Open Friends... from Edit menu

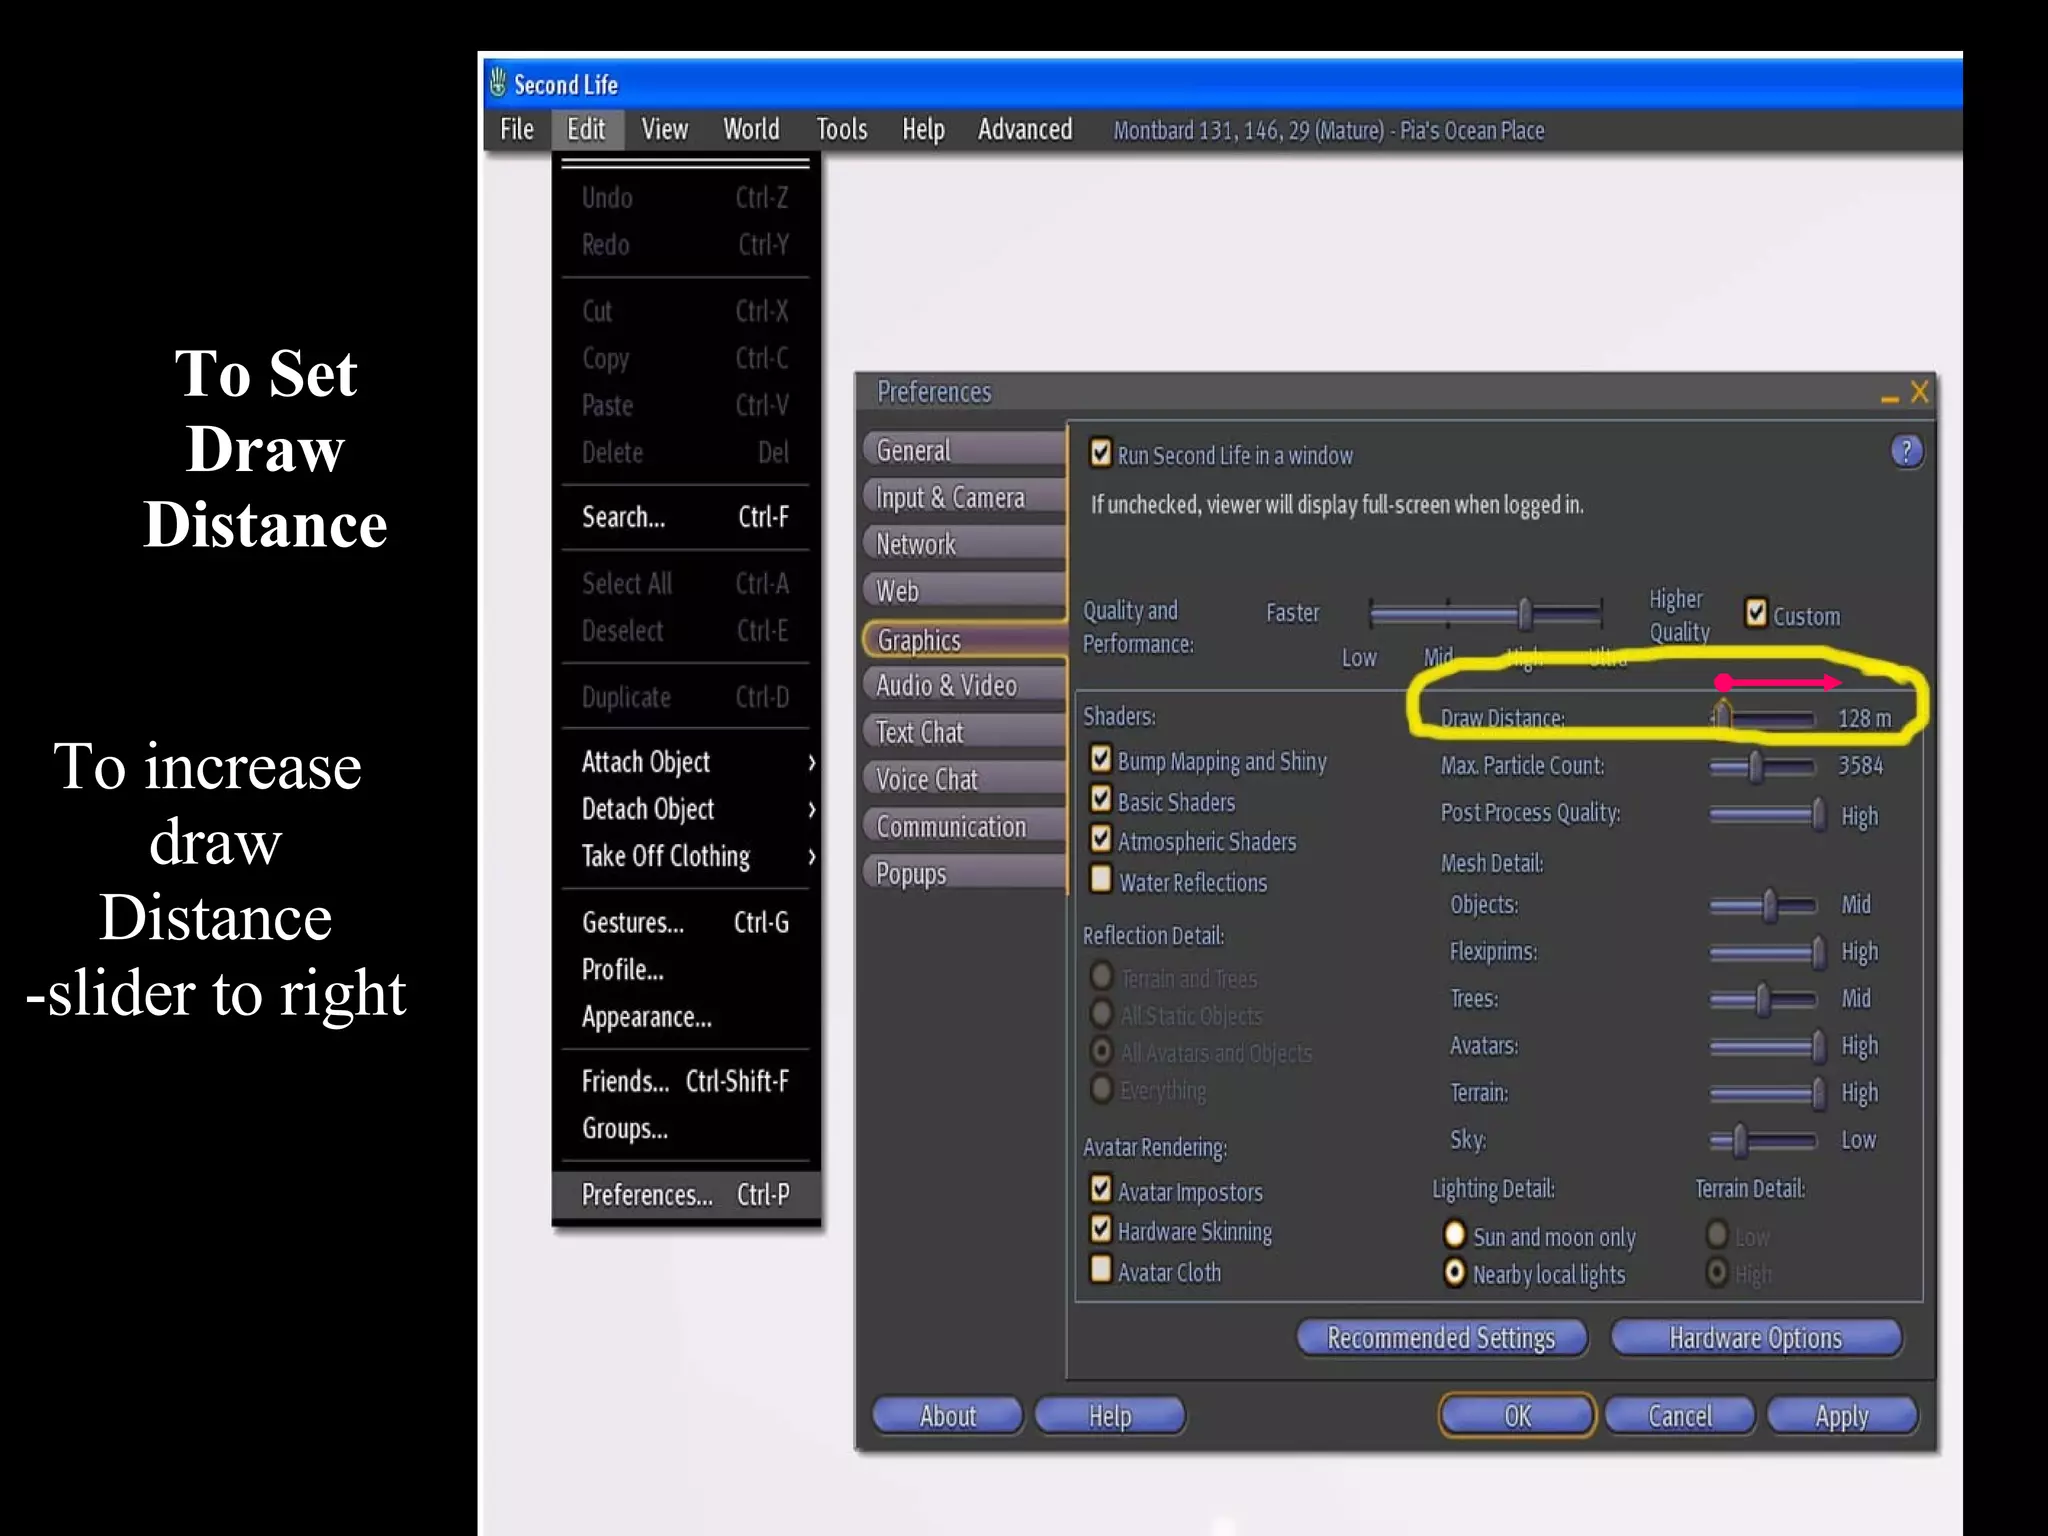(686, 1081)
